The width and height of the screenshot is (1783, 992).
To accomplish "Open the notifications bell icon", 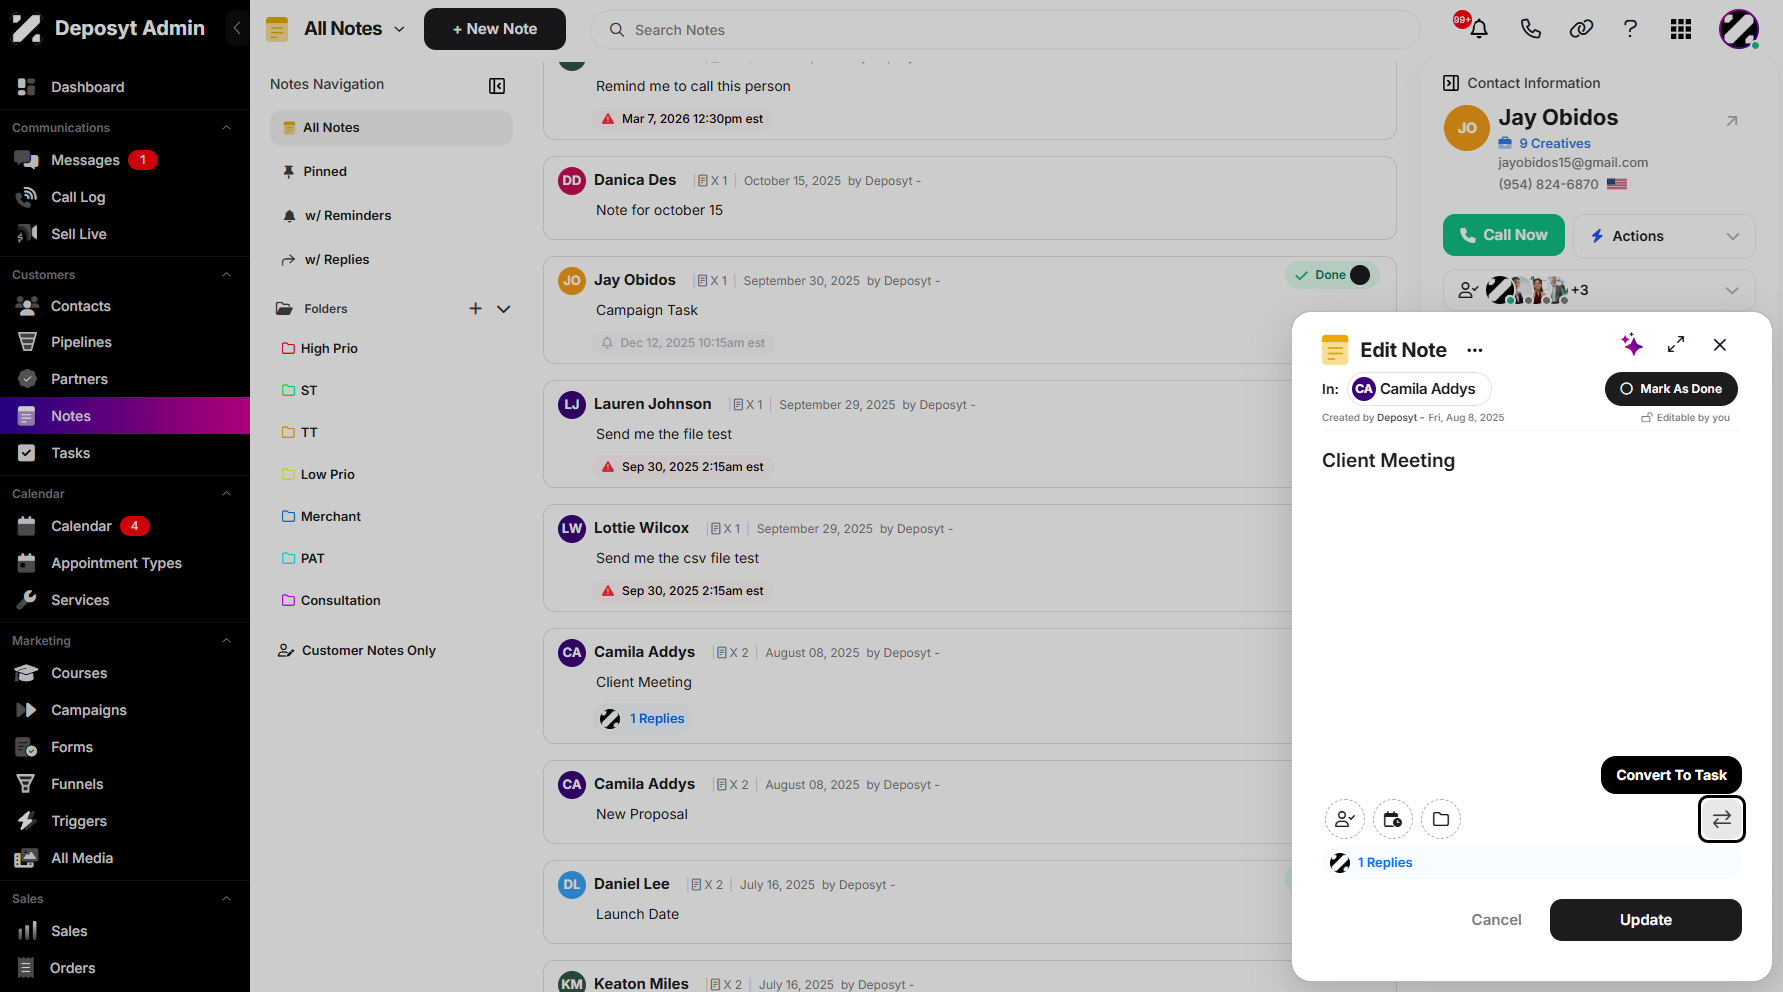I will click(x=1479, y=29).
